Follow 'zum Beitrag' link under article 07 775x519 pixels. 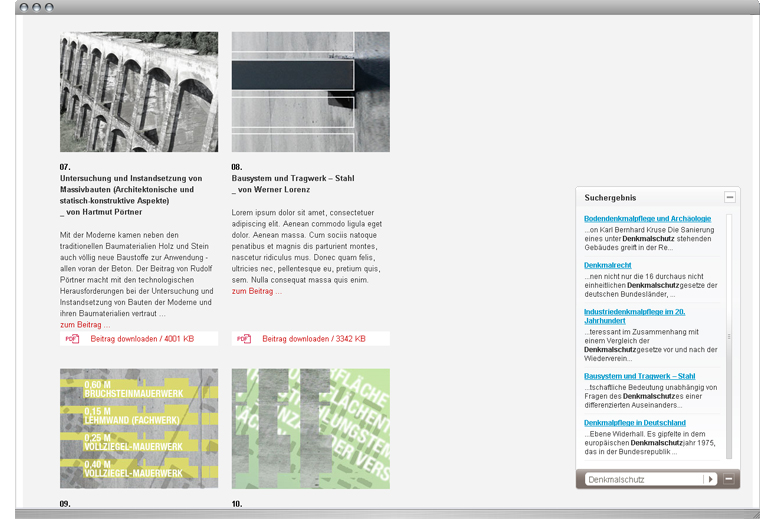(x=85, y=325)
